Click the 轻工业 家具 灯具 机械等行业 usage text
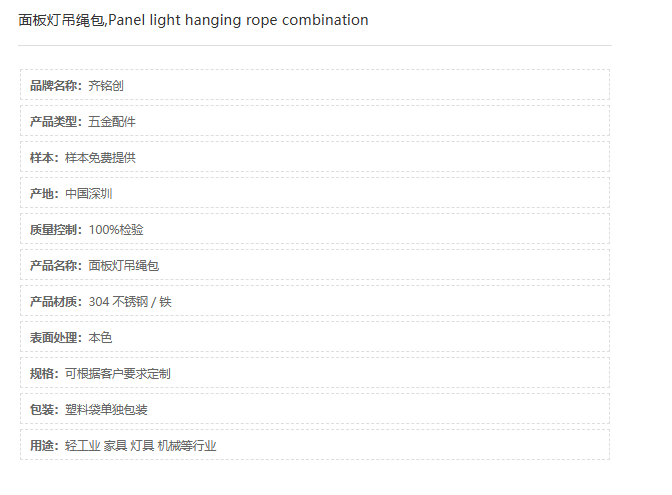 click(141, 446)
